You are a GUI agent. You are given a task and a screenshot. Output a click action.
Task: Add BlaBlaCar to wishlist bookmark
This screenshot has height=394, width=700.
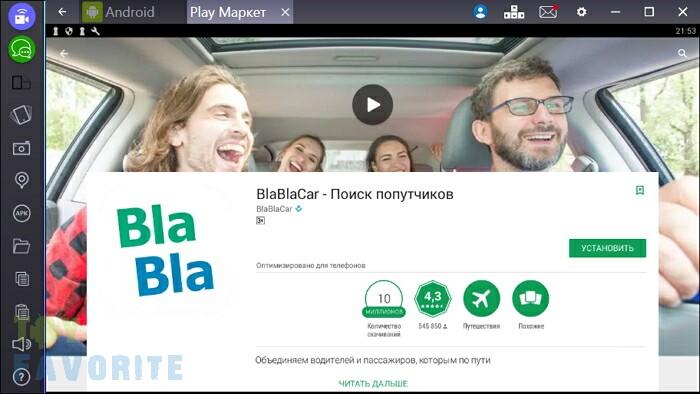pos(640,191)
